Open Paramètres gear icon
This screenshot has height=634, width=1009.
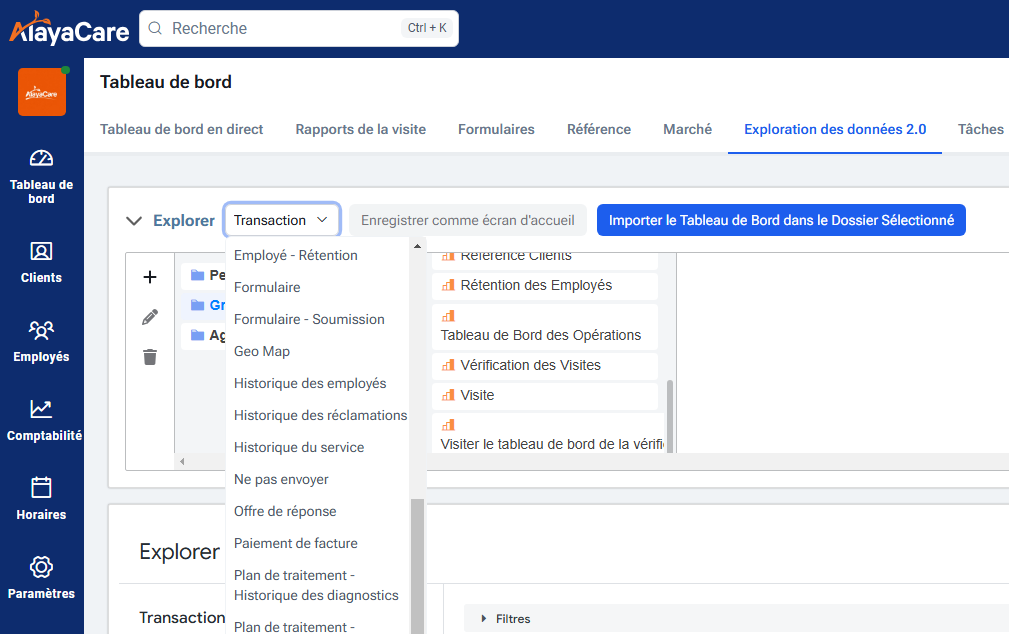click(x=41, y=567)
